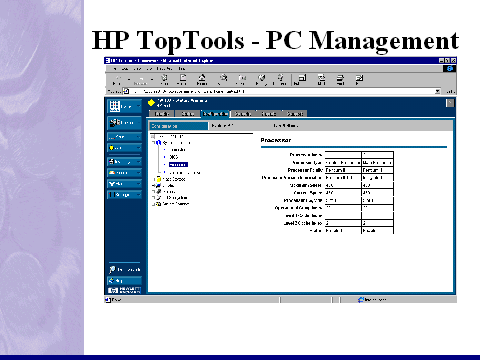Open dropdown arrow on yellow bulb sidebar button
The height and width of the screenshot is (360, 480).
coord(138,148)
